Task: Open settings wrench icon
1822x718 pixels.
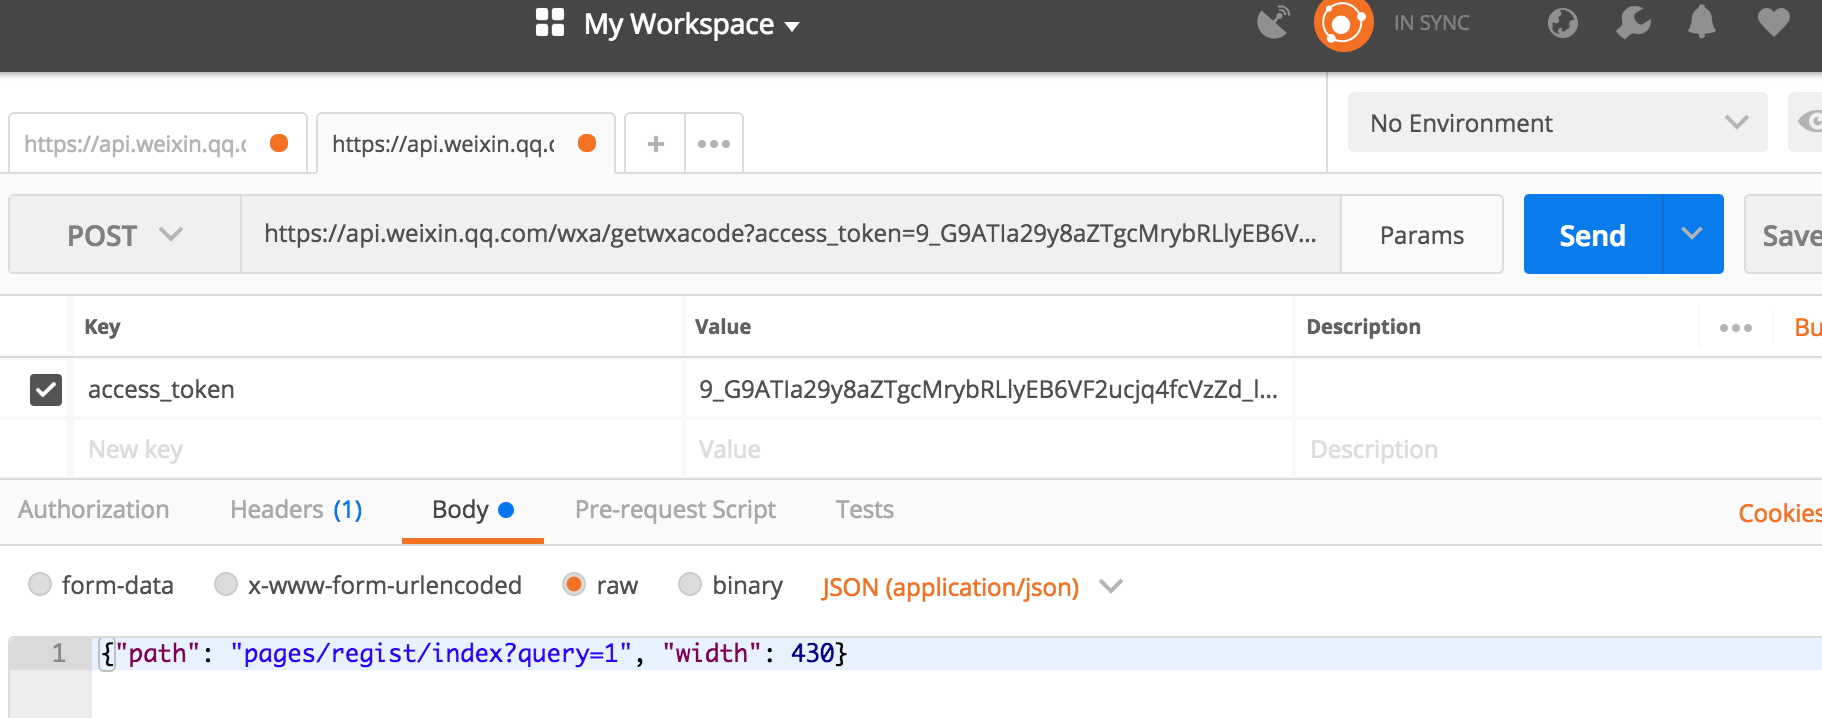Action: tap(1633, 22)
